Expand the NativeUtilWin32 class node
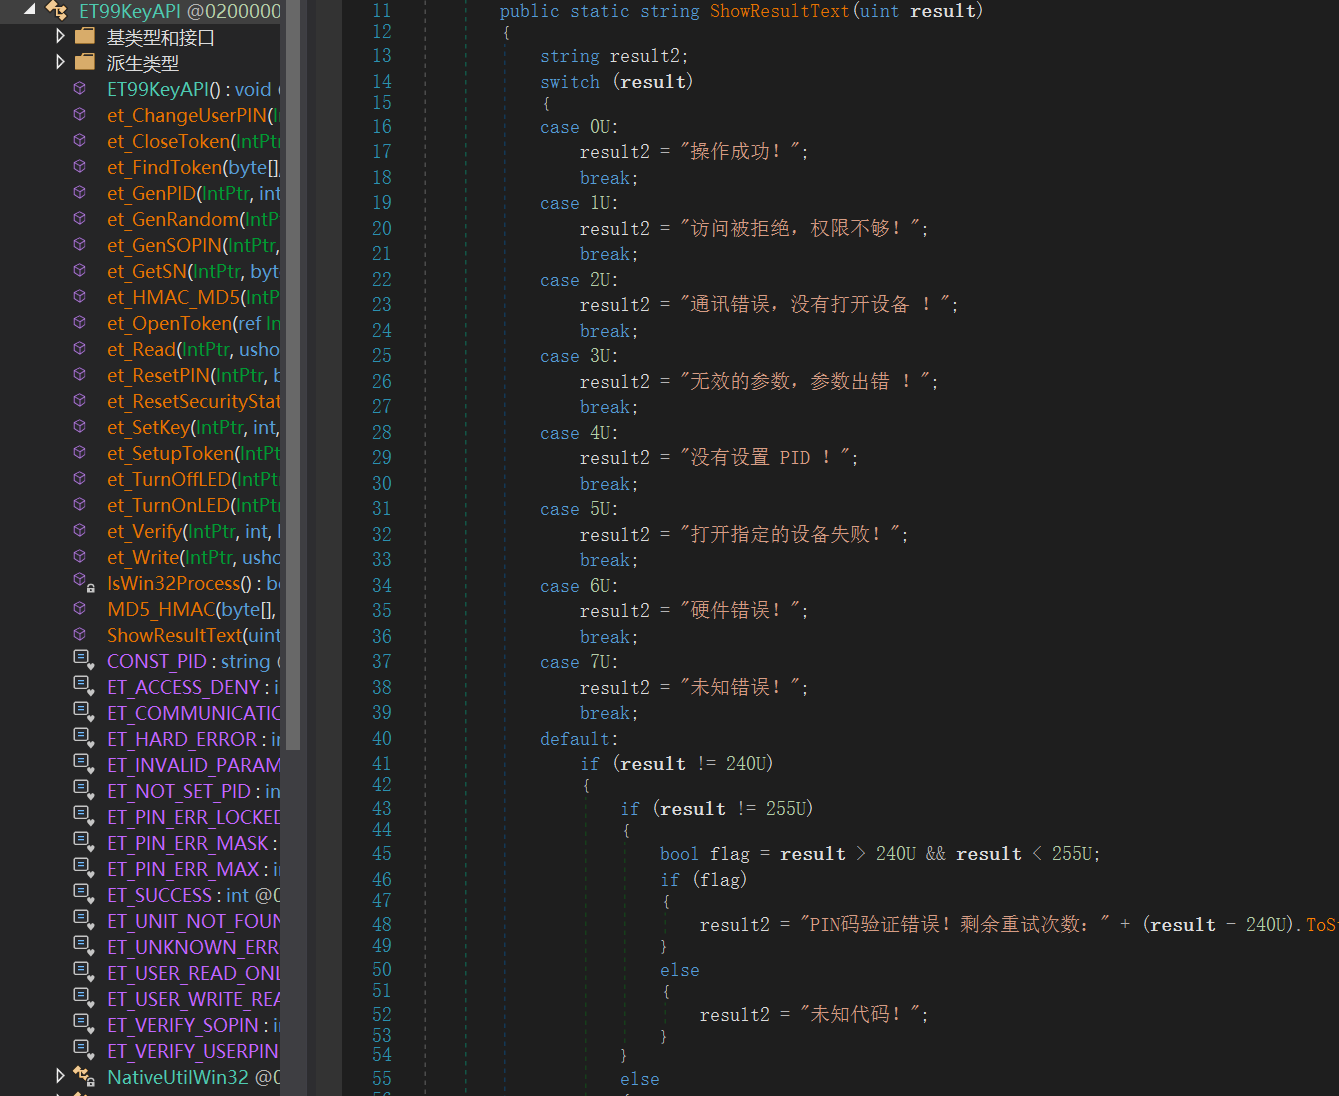The image size is (1339, 1096). pos(60,1076)
